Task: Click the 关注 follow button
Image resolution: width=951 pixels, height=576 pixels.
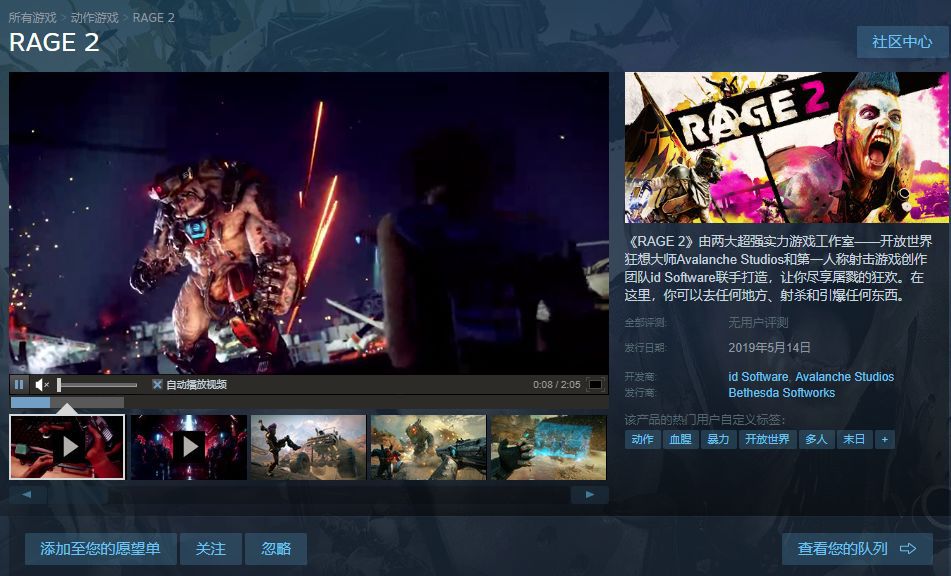Action: (210, 549)
